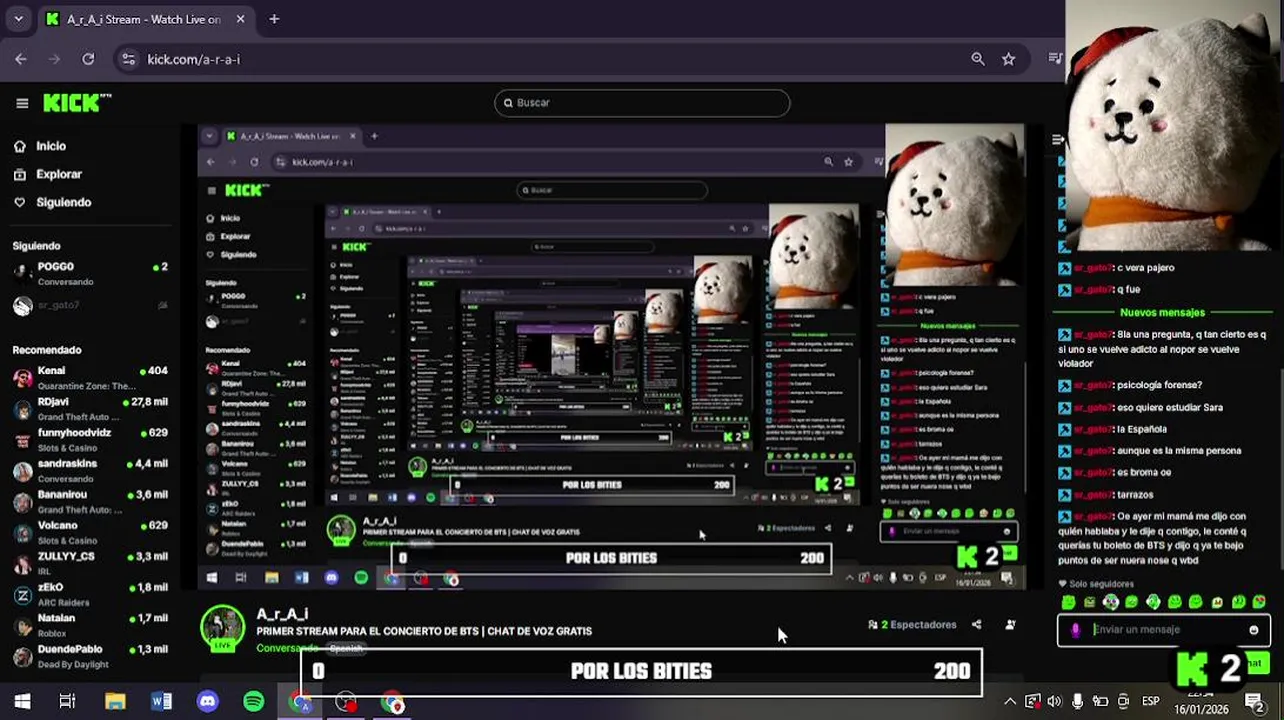Open recommended channel funnyhoodvidz
This screenshot has height=720, width=1284.
coord(90,439)
